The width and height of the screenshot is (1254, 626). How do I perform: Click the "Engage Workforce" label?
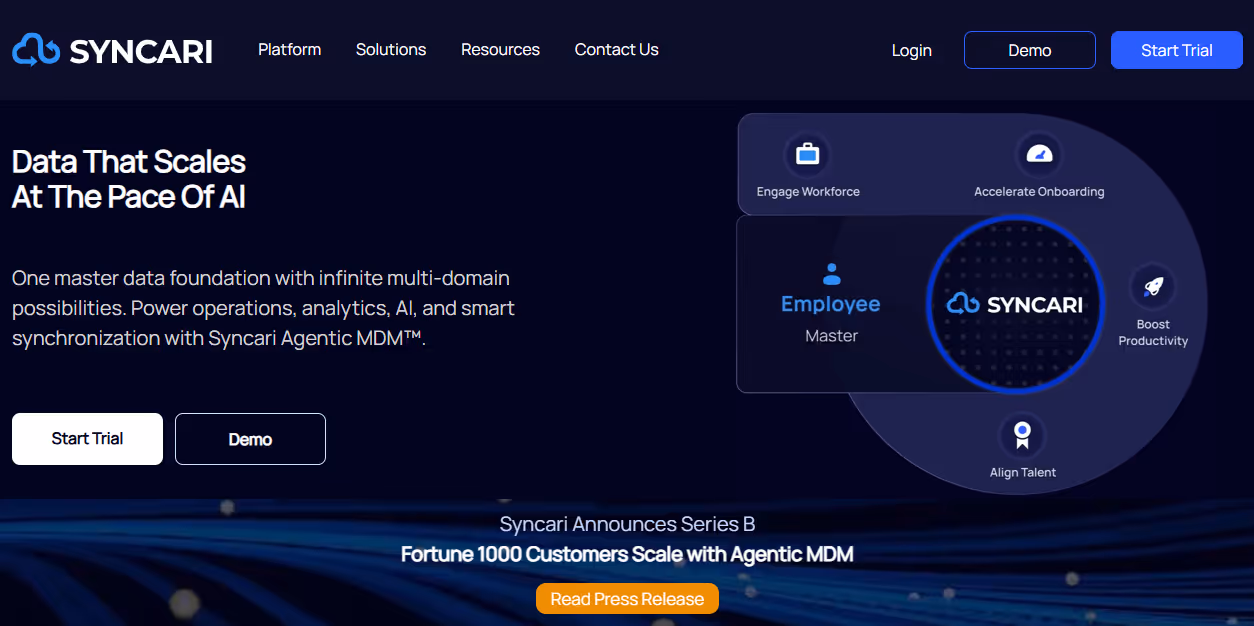[808, 191]
